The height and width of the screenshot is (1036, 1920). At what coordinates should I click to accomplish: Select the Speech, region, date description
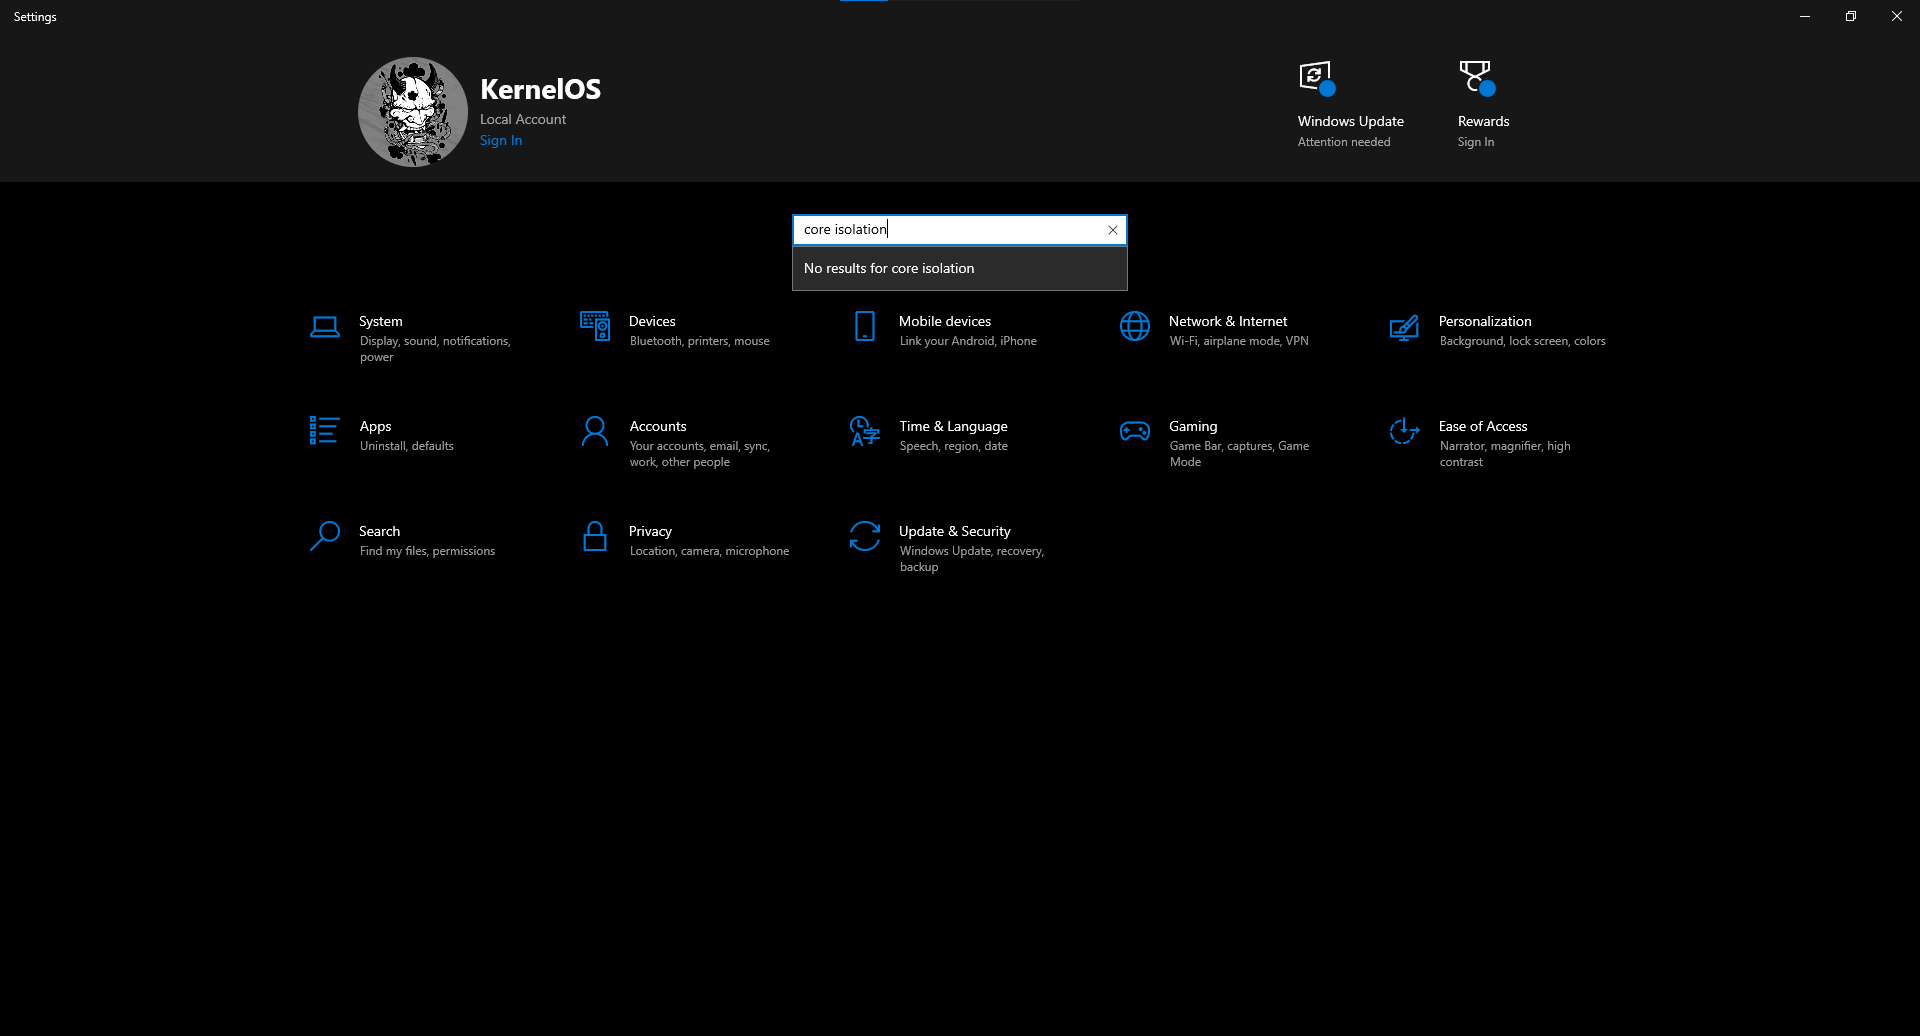tap(954, 446)
